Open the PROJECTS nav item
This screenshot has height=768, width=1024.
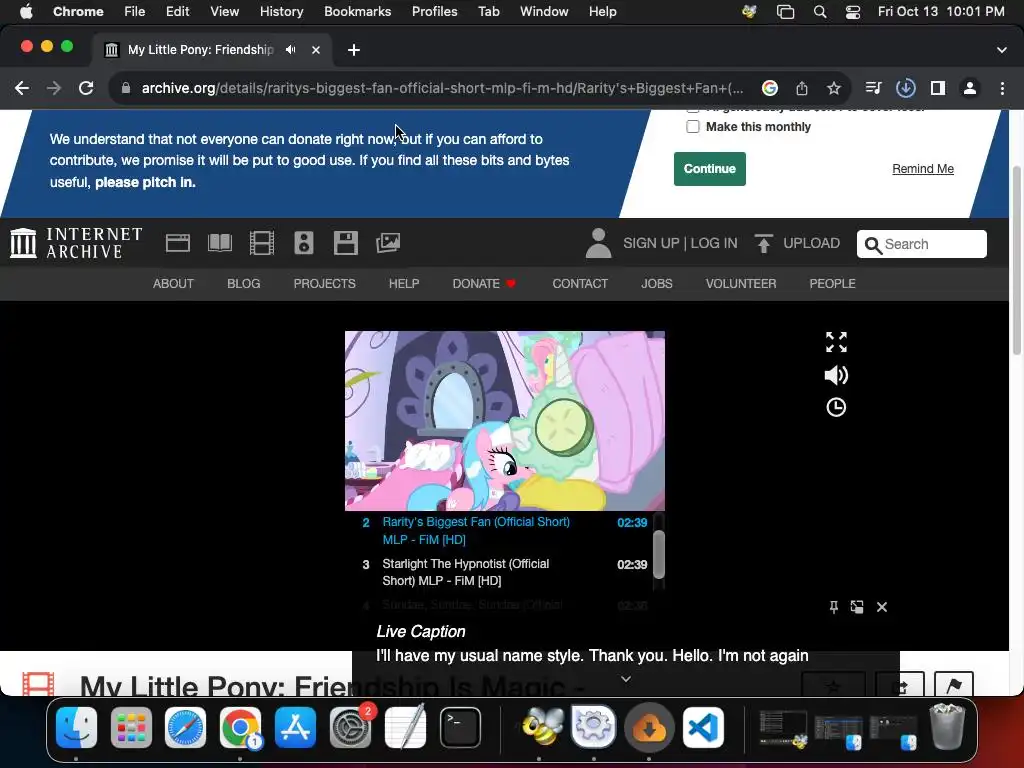pos(325,283)
